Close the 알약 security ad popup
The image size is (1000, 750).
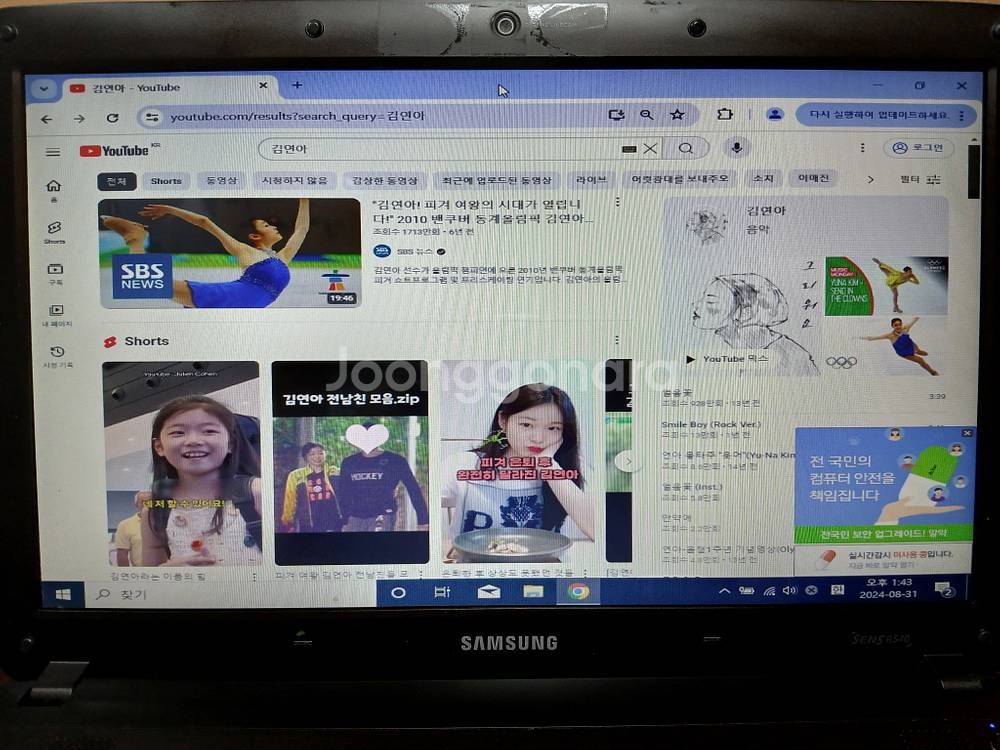[967, 433]
